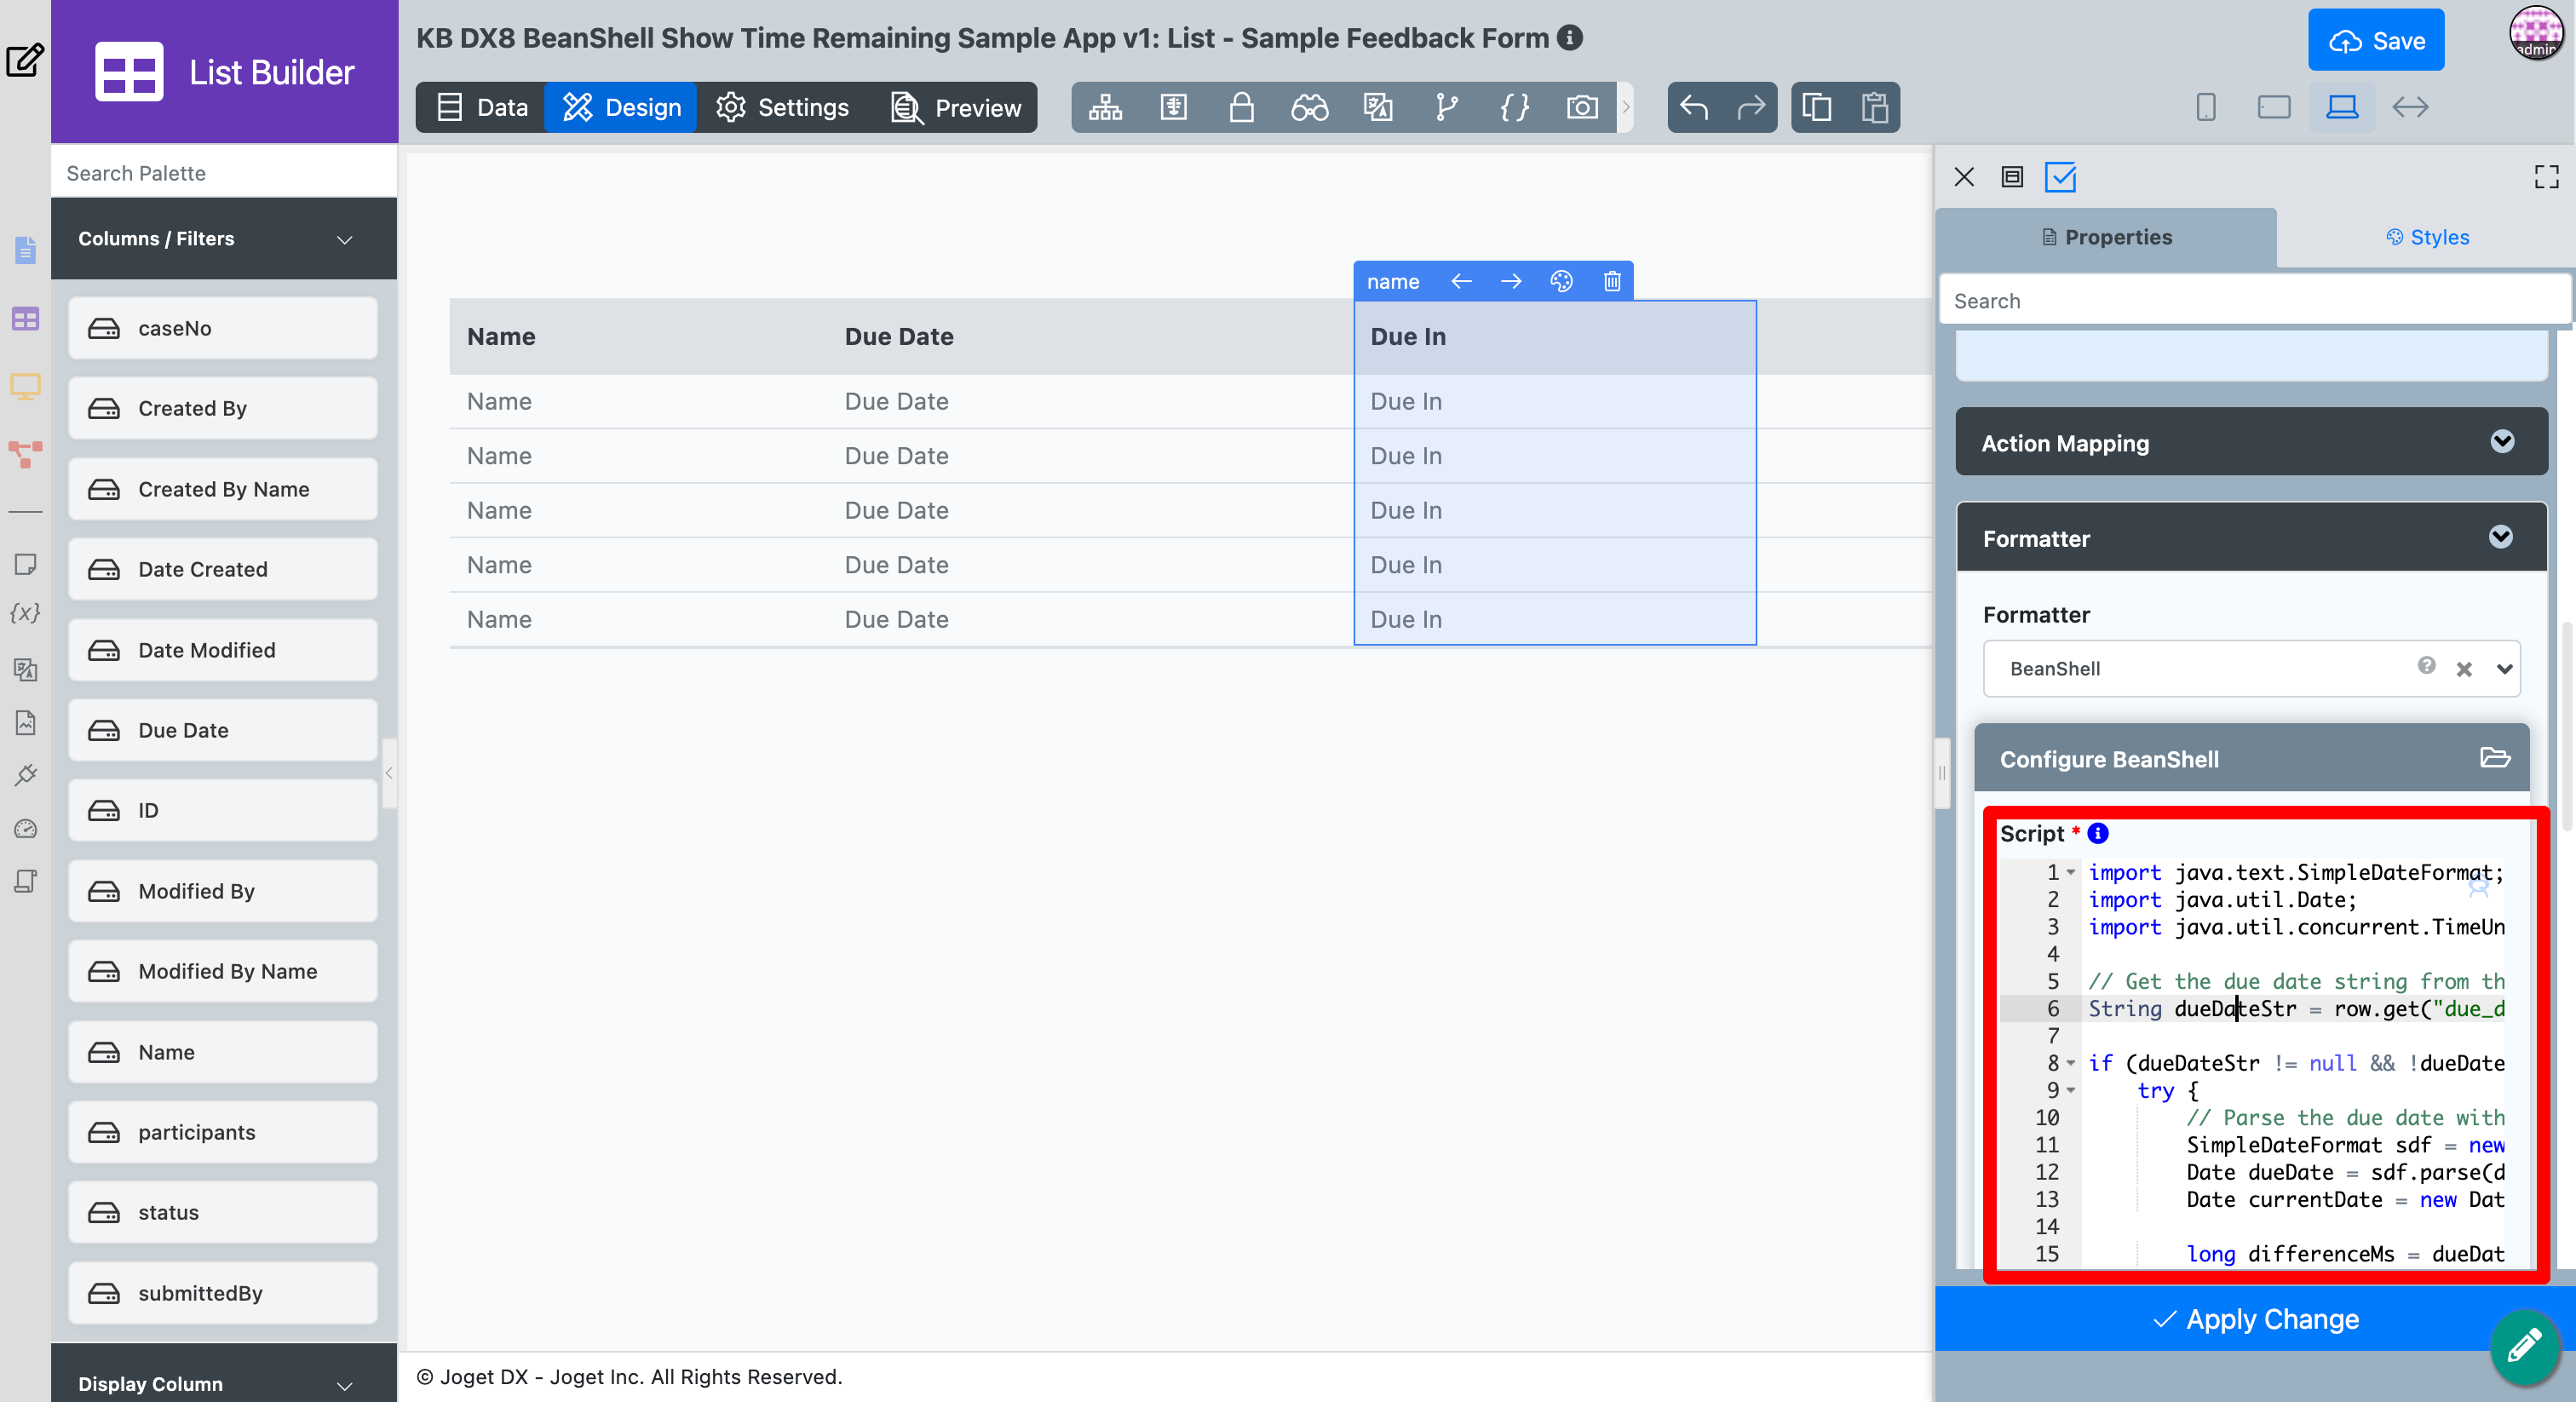This screenshot has width=2576, height=1402.
Task: Delete the name column
Action: pyautogui.click(x=1612, y=281)
